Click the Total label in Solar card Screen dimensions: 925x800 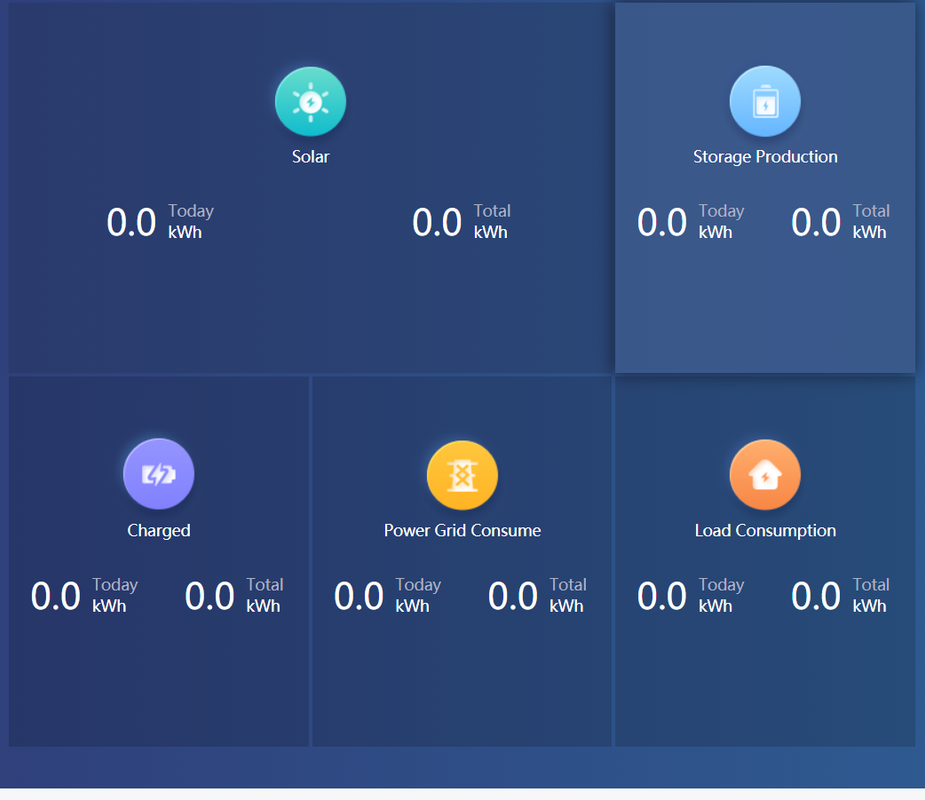tap(492, 211)
